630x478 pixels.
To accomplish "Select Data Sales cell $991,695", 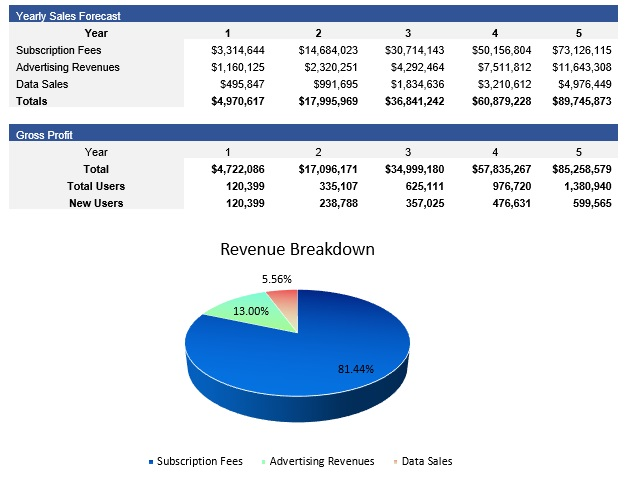I will (335, 84).
